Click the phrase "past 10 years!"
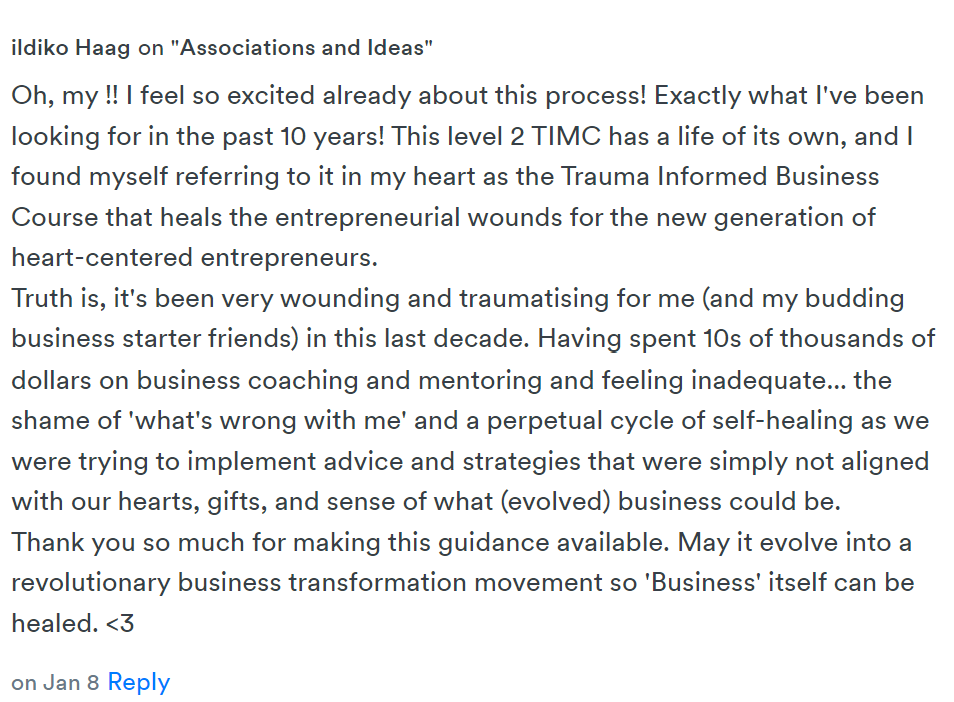Viewport: 954px width, 702px height. 303,137
